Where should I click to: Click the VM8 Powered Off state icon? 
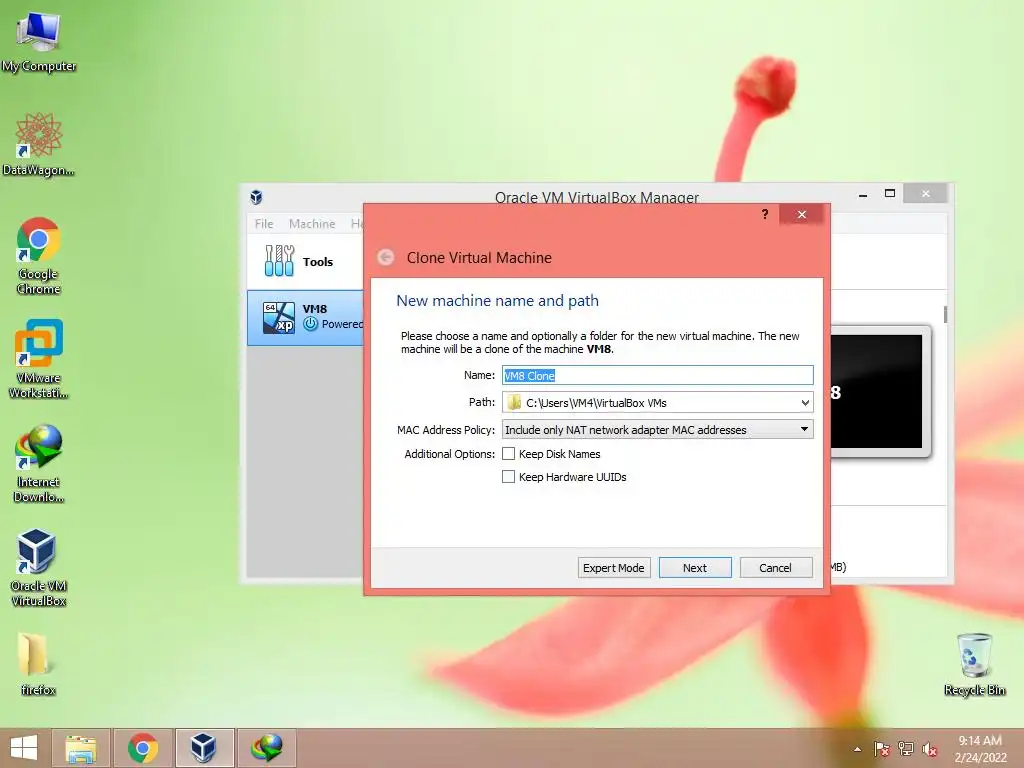click(x=311, y=324)
